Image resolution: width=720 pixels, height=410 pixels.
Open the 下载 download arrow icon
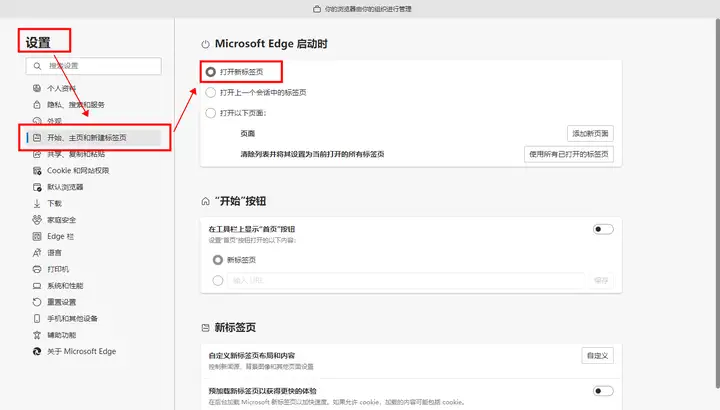click(x=37, y=203)
